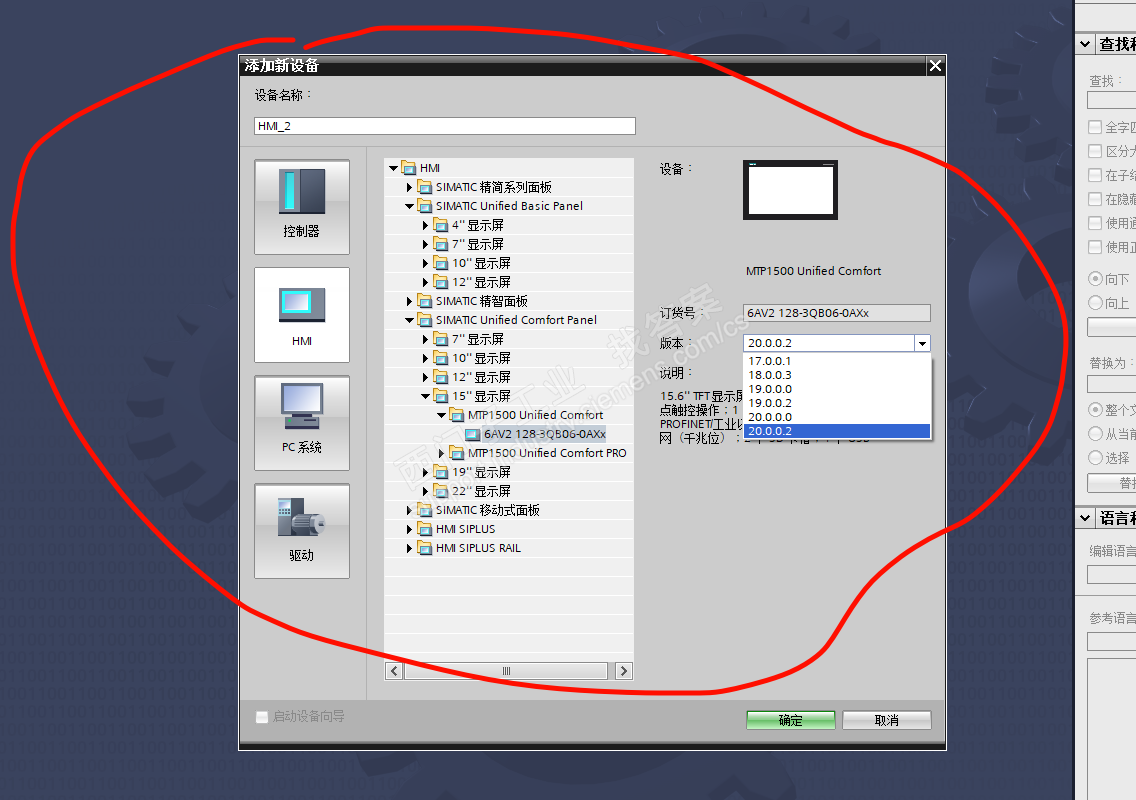Toggle the 在隐藏 checkbox in find panel
The image size is (1136, 800).
click(1095, 199)
